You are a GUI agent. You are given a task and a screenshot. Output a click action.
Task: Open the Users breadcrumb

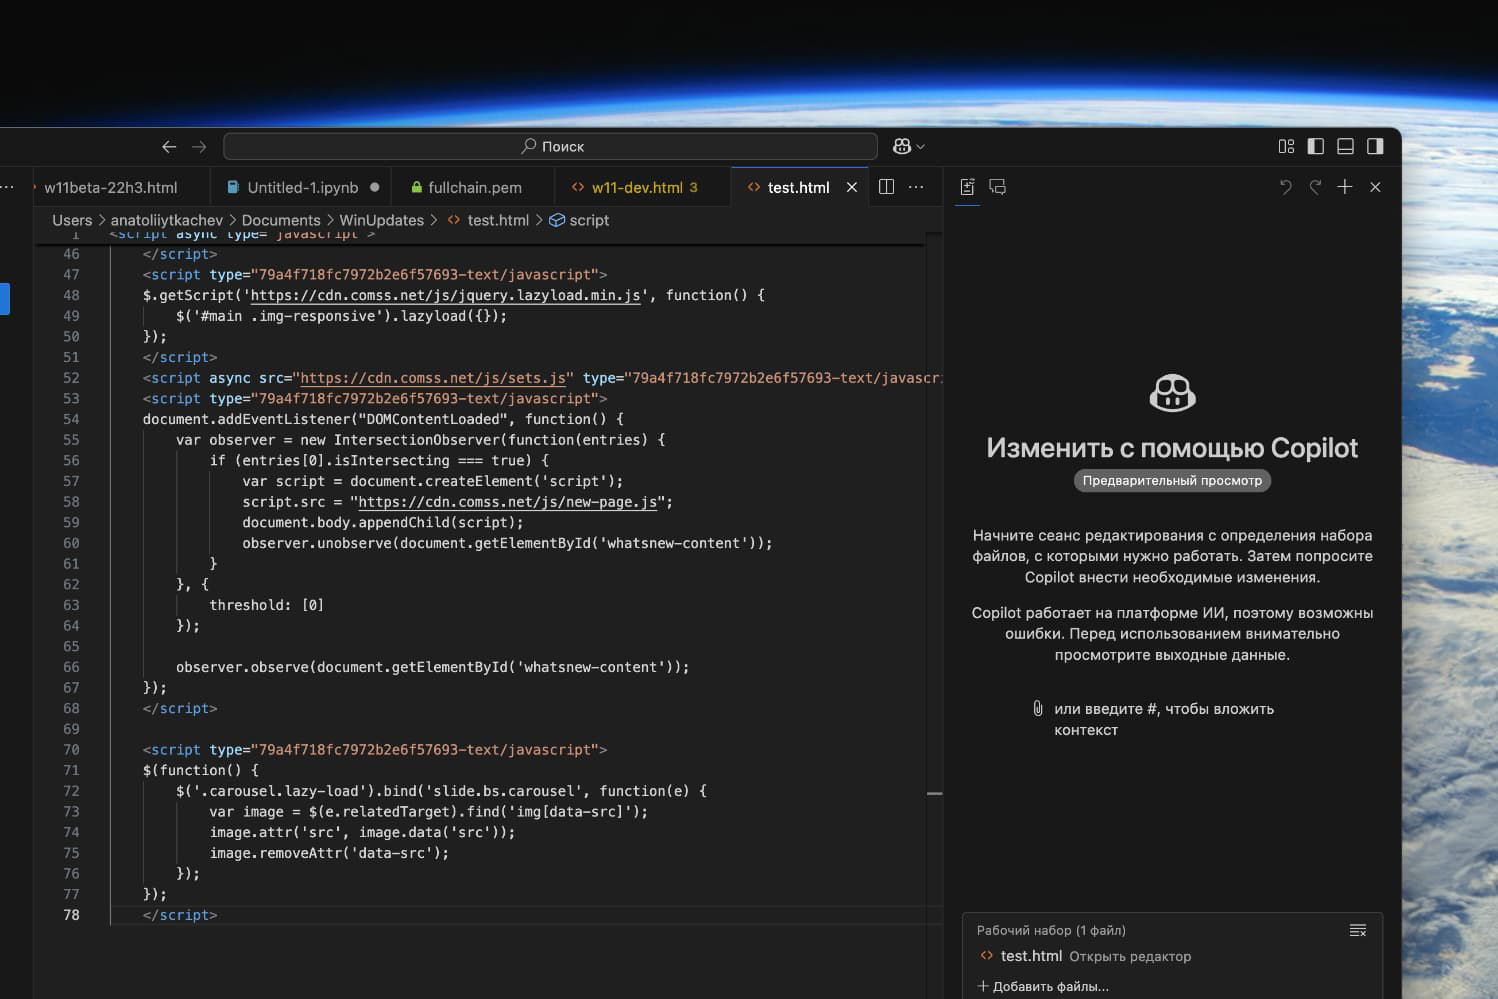pyautogui.click(x=72, y=220)
